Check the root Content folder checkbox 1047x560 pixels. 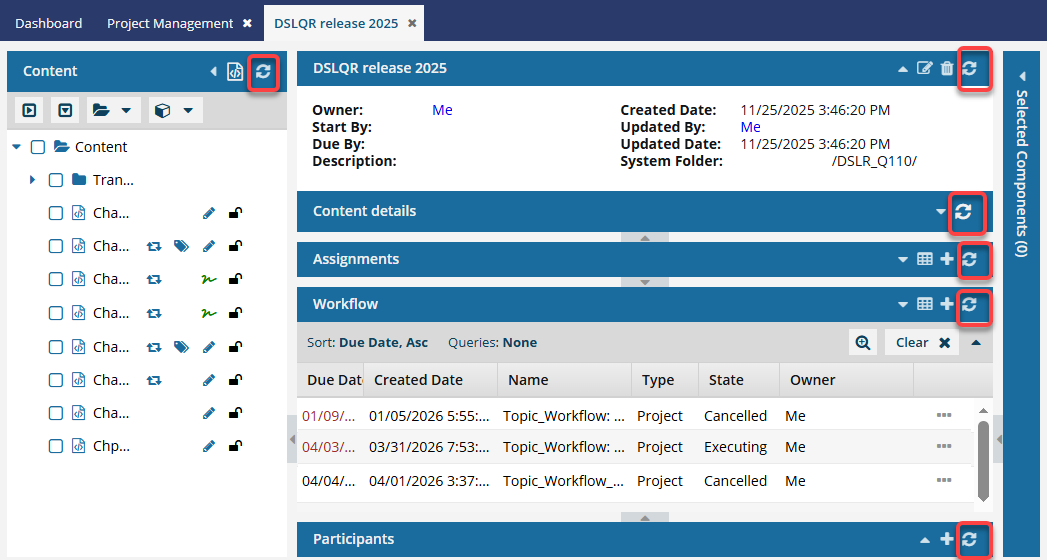click(38, 147)
